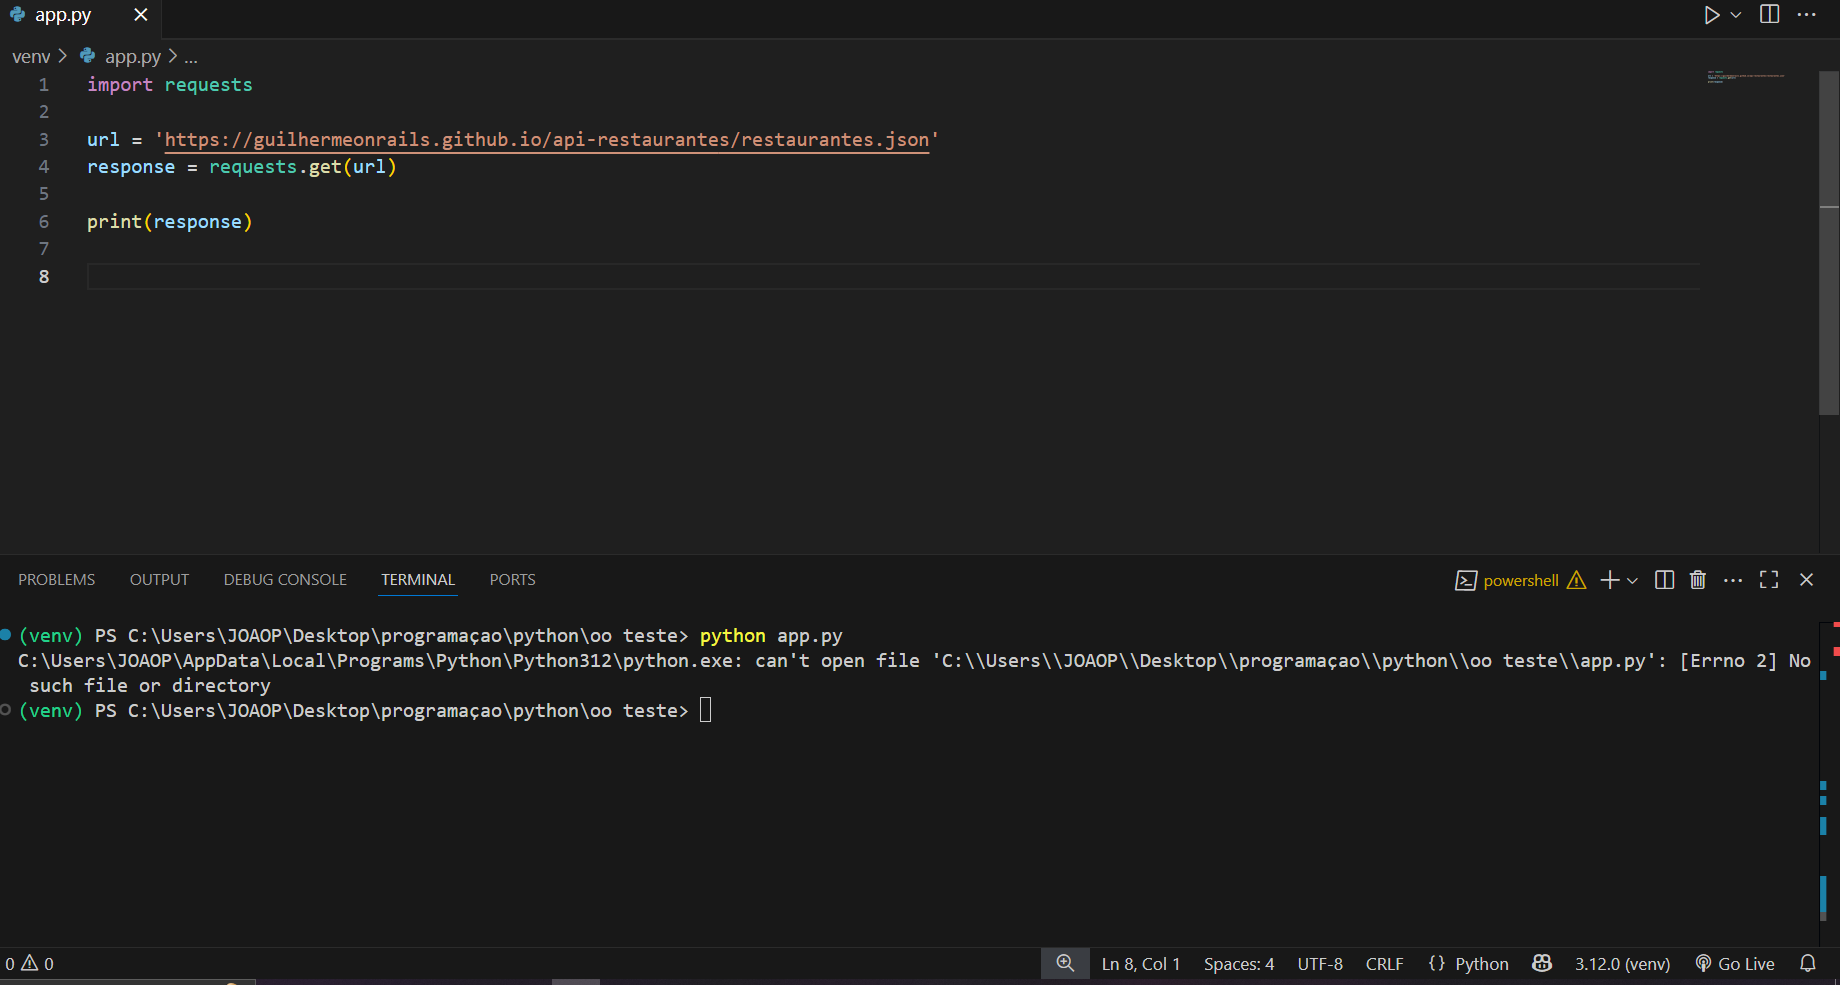Viewport: 1840px width, 985px height.
Task: Split the terminal pane
Action: point(1664,580)
